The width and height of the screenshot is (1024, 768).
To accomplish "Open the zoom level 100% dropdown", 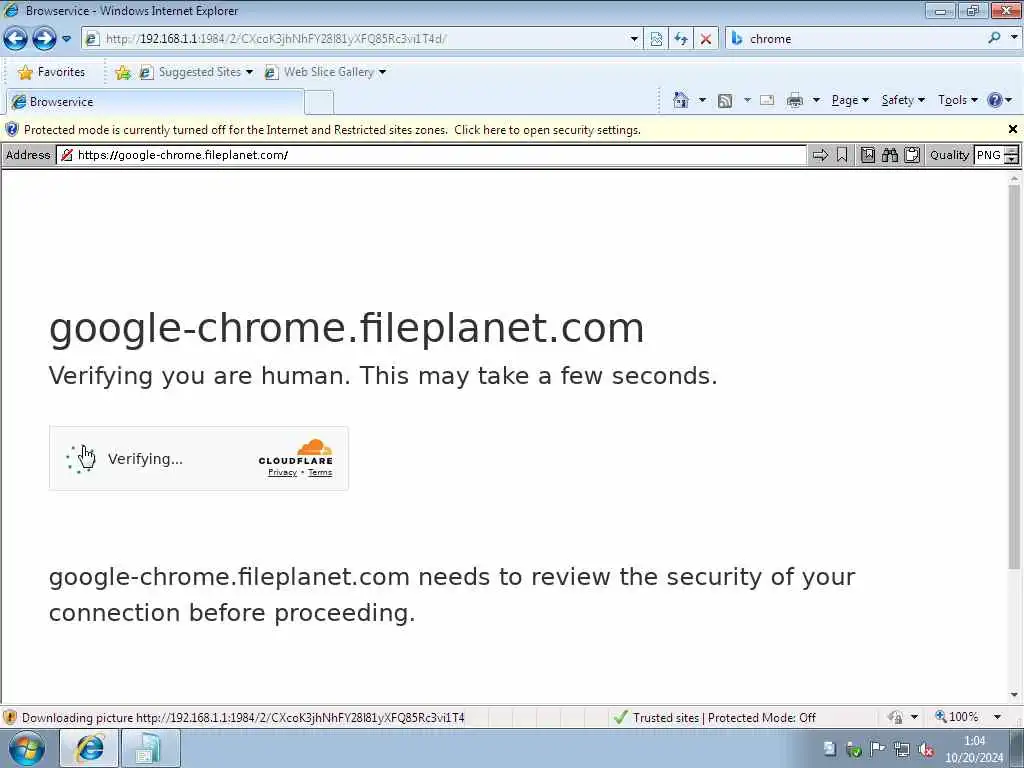I will pyautogui.click(x=997, y=717).
